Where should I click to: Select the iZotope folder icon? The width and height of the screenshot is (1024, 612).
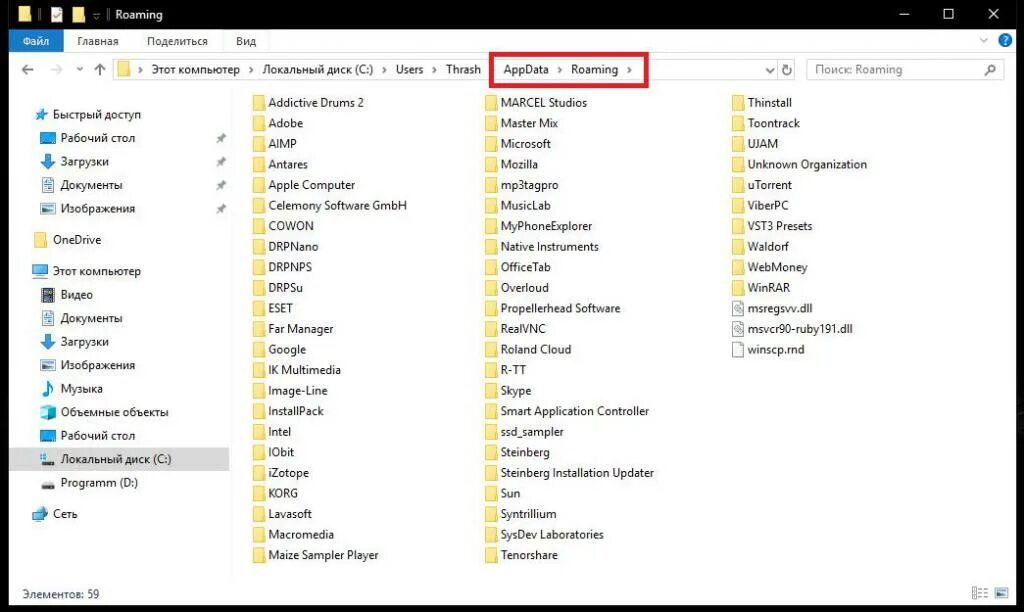click(x=259, y=473)
